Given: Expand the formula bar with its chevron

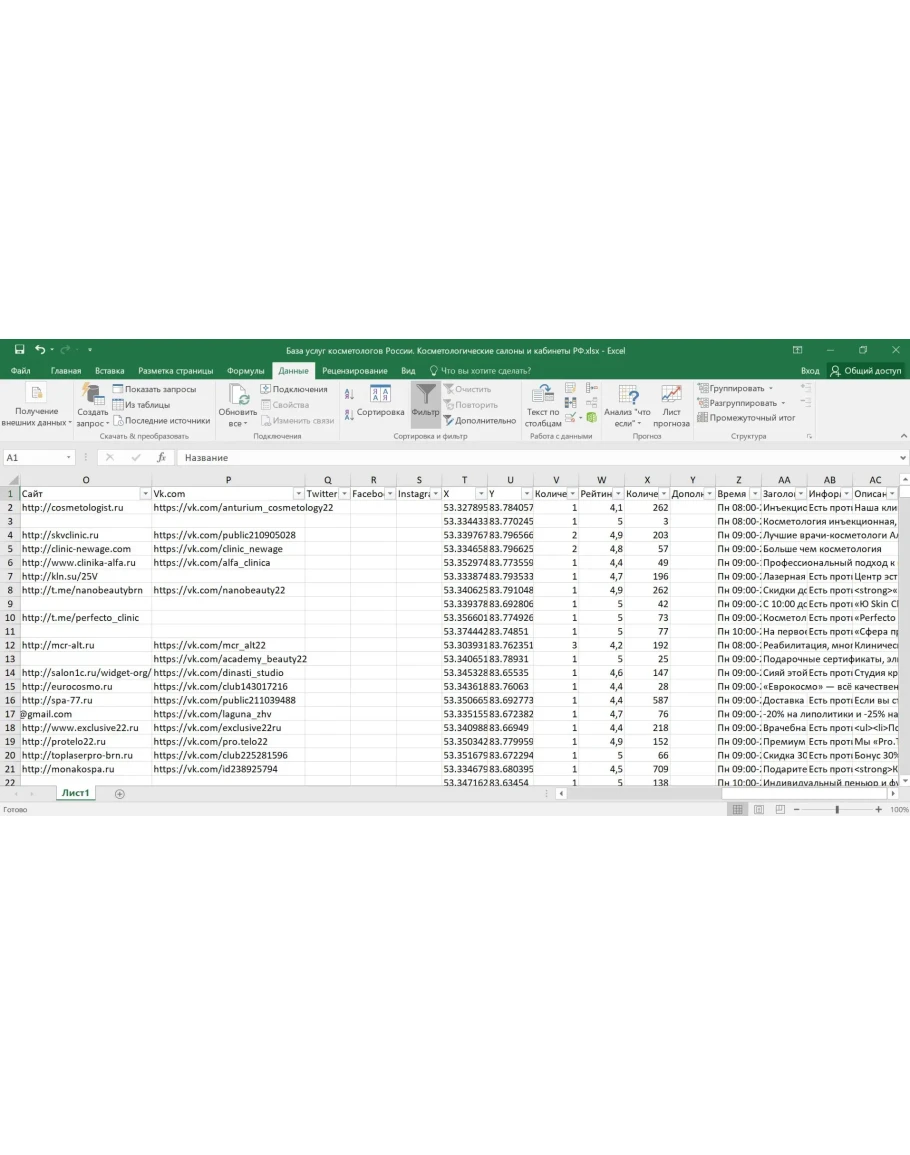Looking at the screenshot, I should point(903,457).
